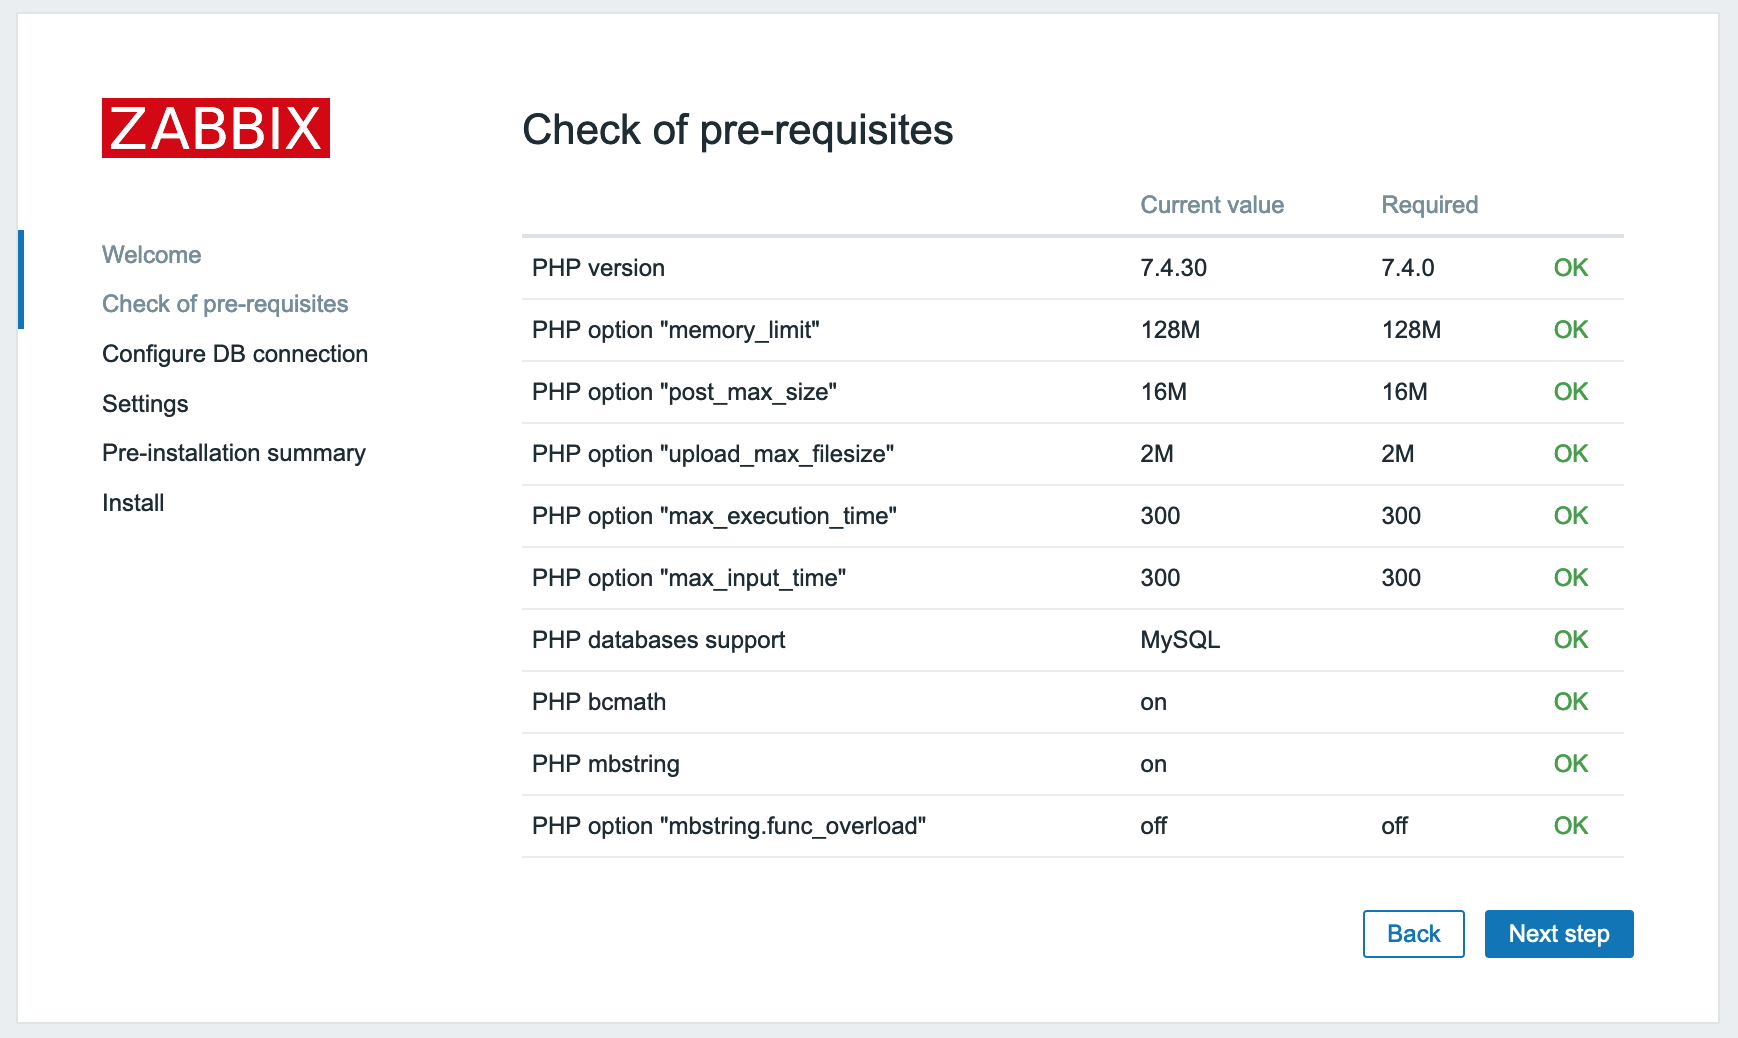Open the Welcome setup step
Screen dimensions: 1738x1038
pos(152,255)
